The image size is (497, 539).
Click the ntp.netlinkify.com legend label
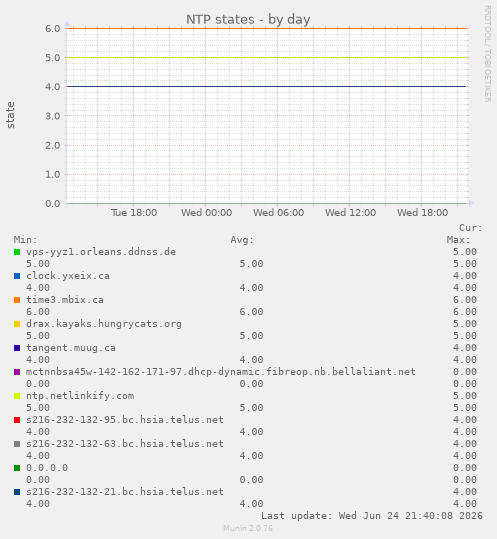pyautogui.click(x=80, y=396)
